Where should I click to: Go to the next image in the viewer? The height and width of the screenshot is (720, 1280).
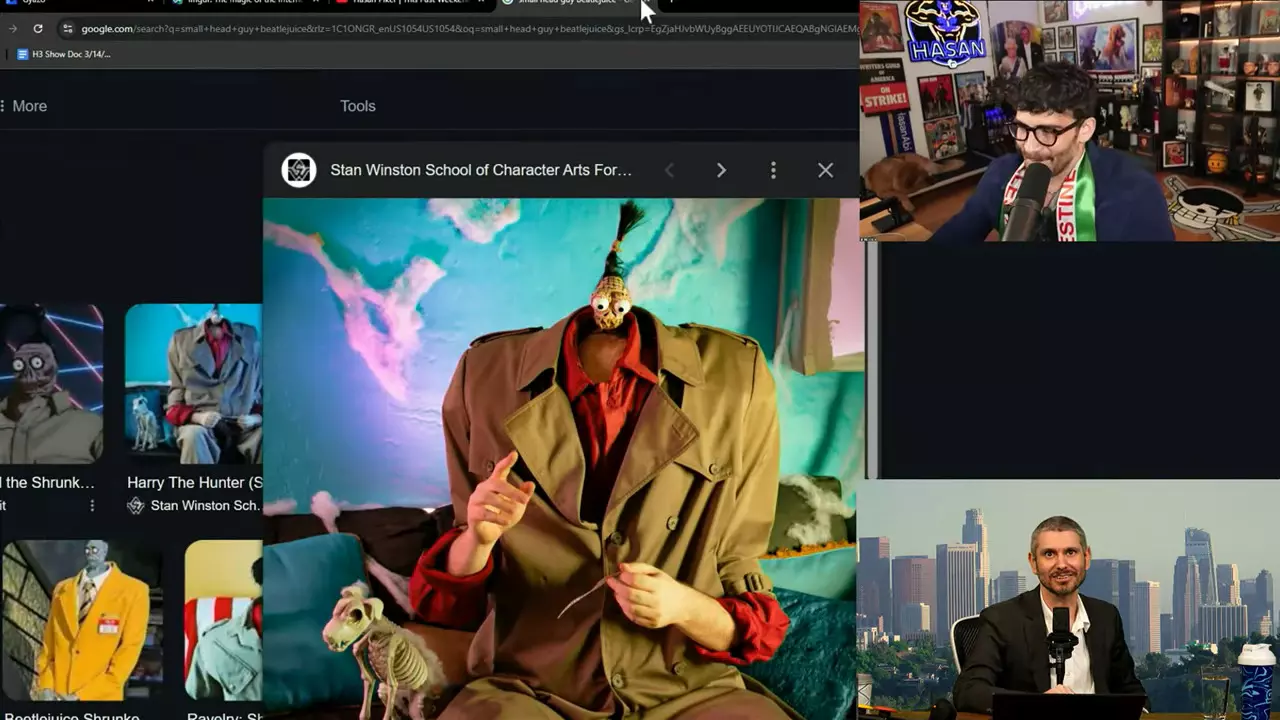coord(721,170)
